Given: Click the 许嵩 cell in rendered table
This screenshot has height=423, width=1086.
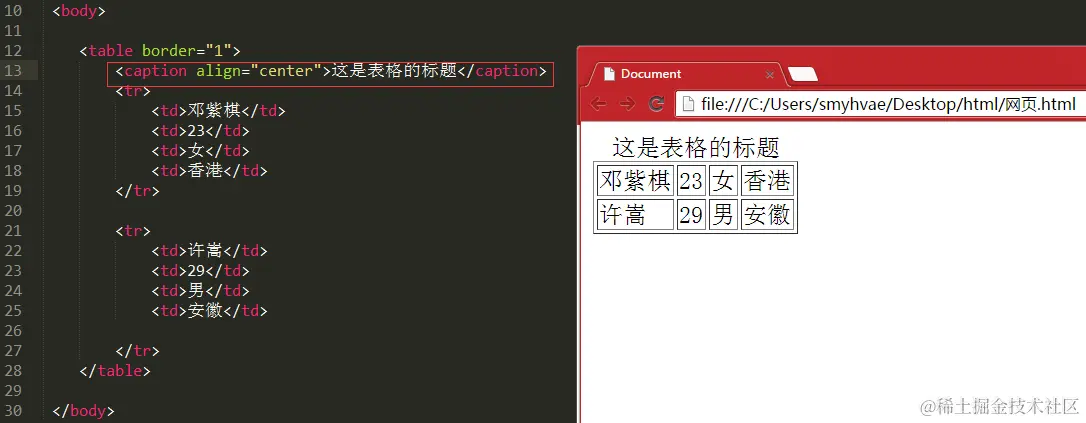Looking at the screenshot, I should [635, 215].
